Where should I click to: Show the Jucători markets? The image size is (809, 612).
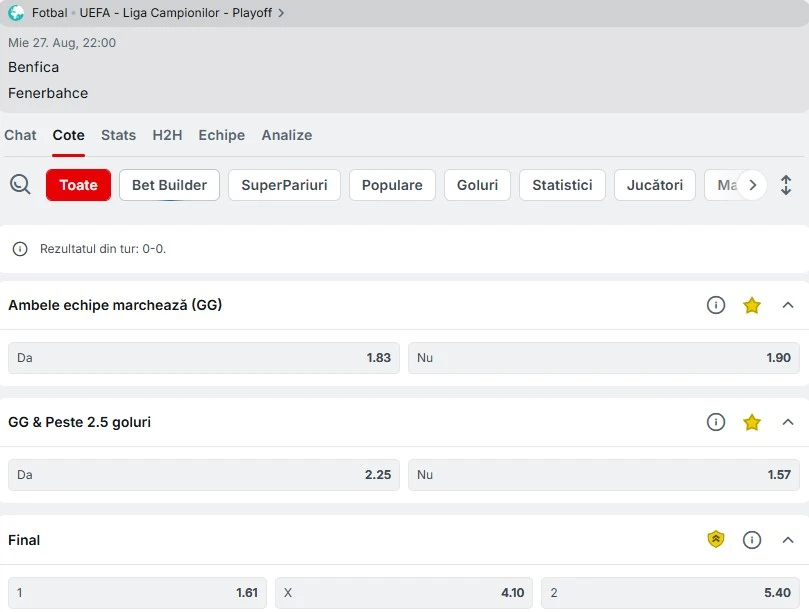click(655, 185)
